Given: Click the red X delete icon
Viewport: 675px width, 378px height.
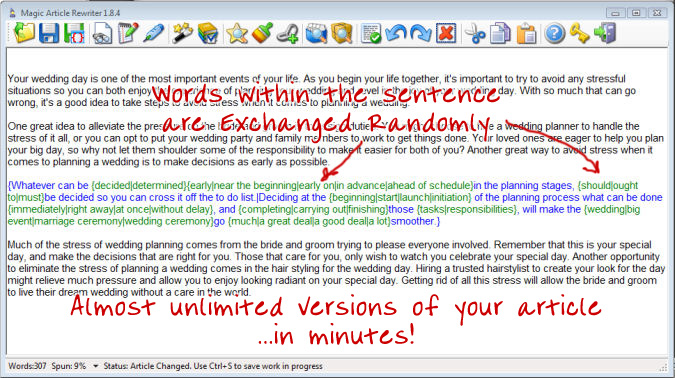Looking at the screenshot, I should [446, 33].
